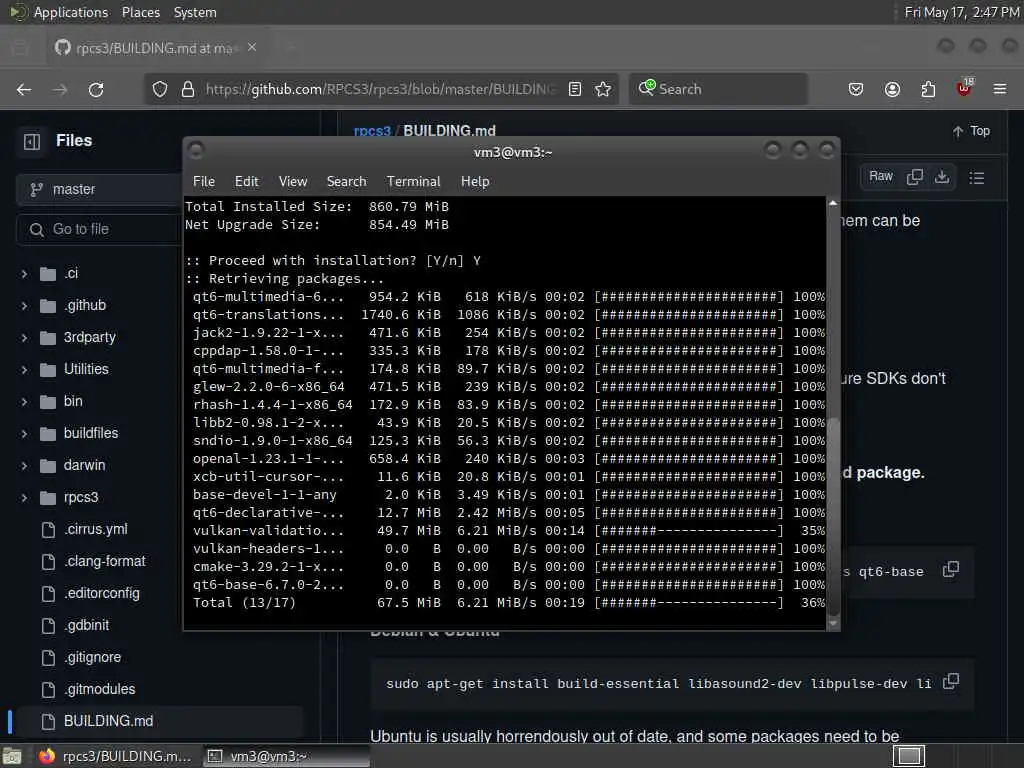Copy the apt-get install command
1024x768 pixels.
(x=951, y=682)
